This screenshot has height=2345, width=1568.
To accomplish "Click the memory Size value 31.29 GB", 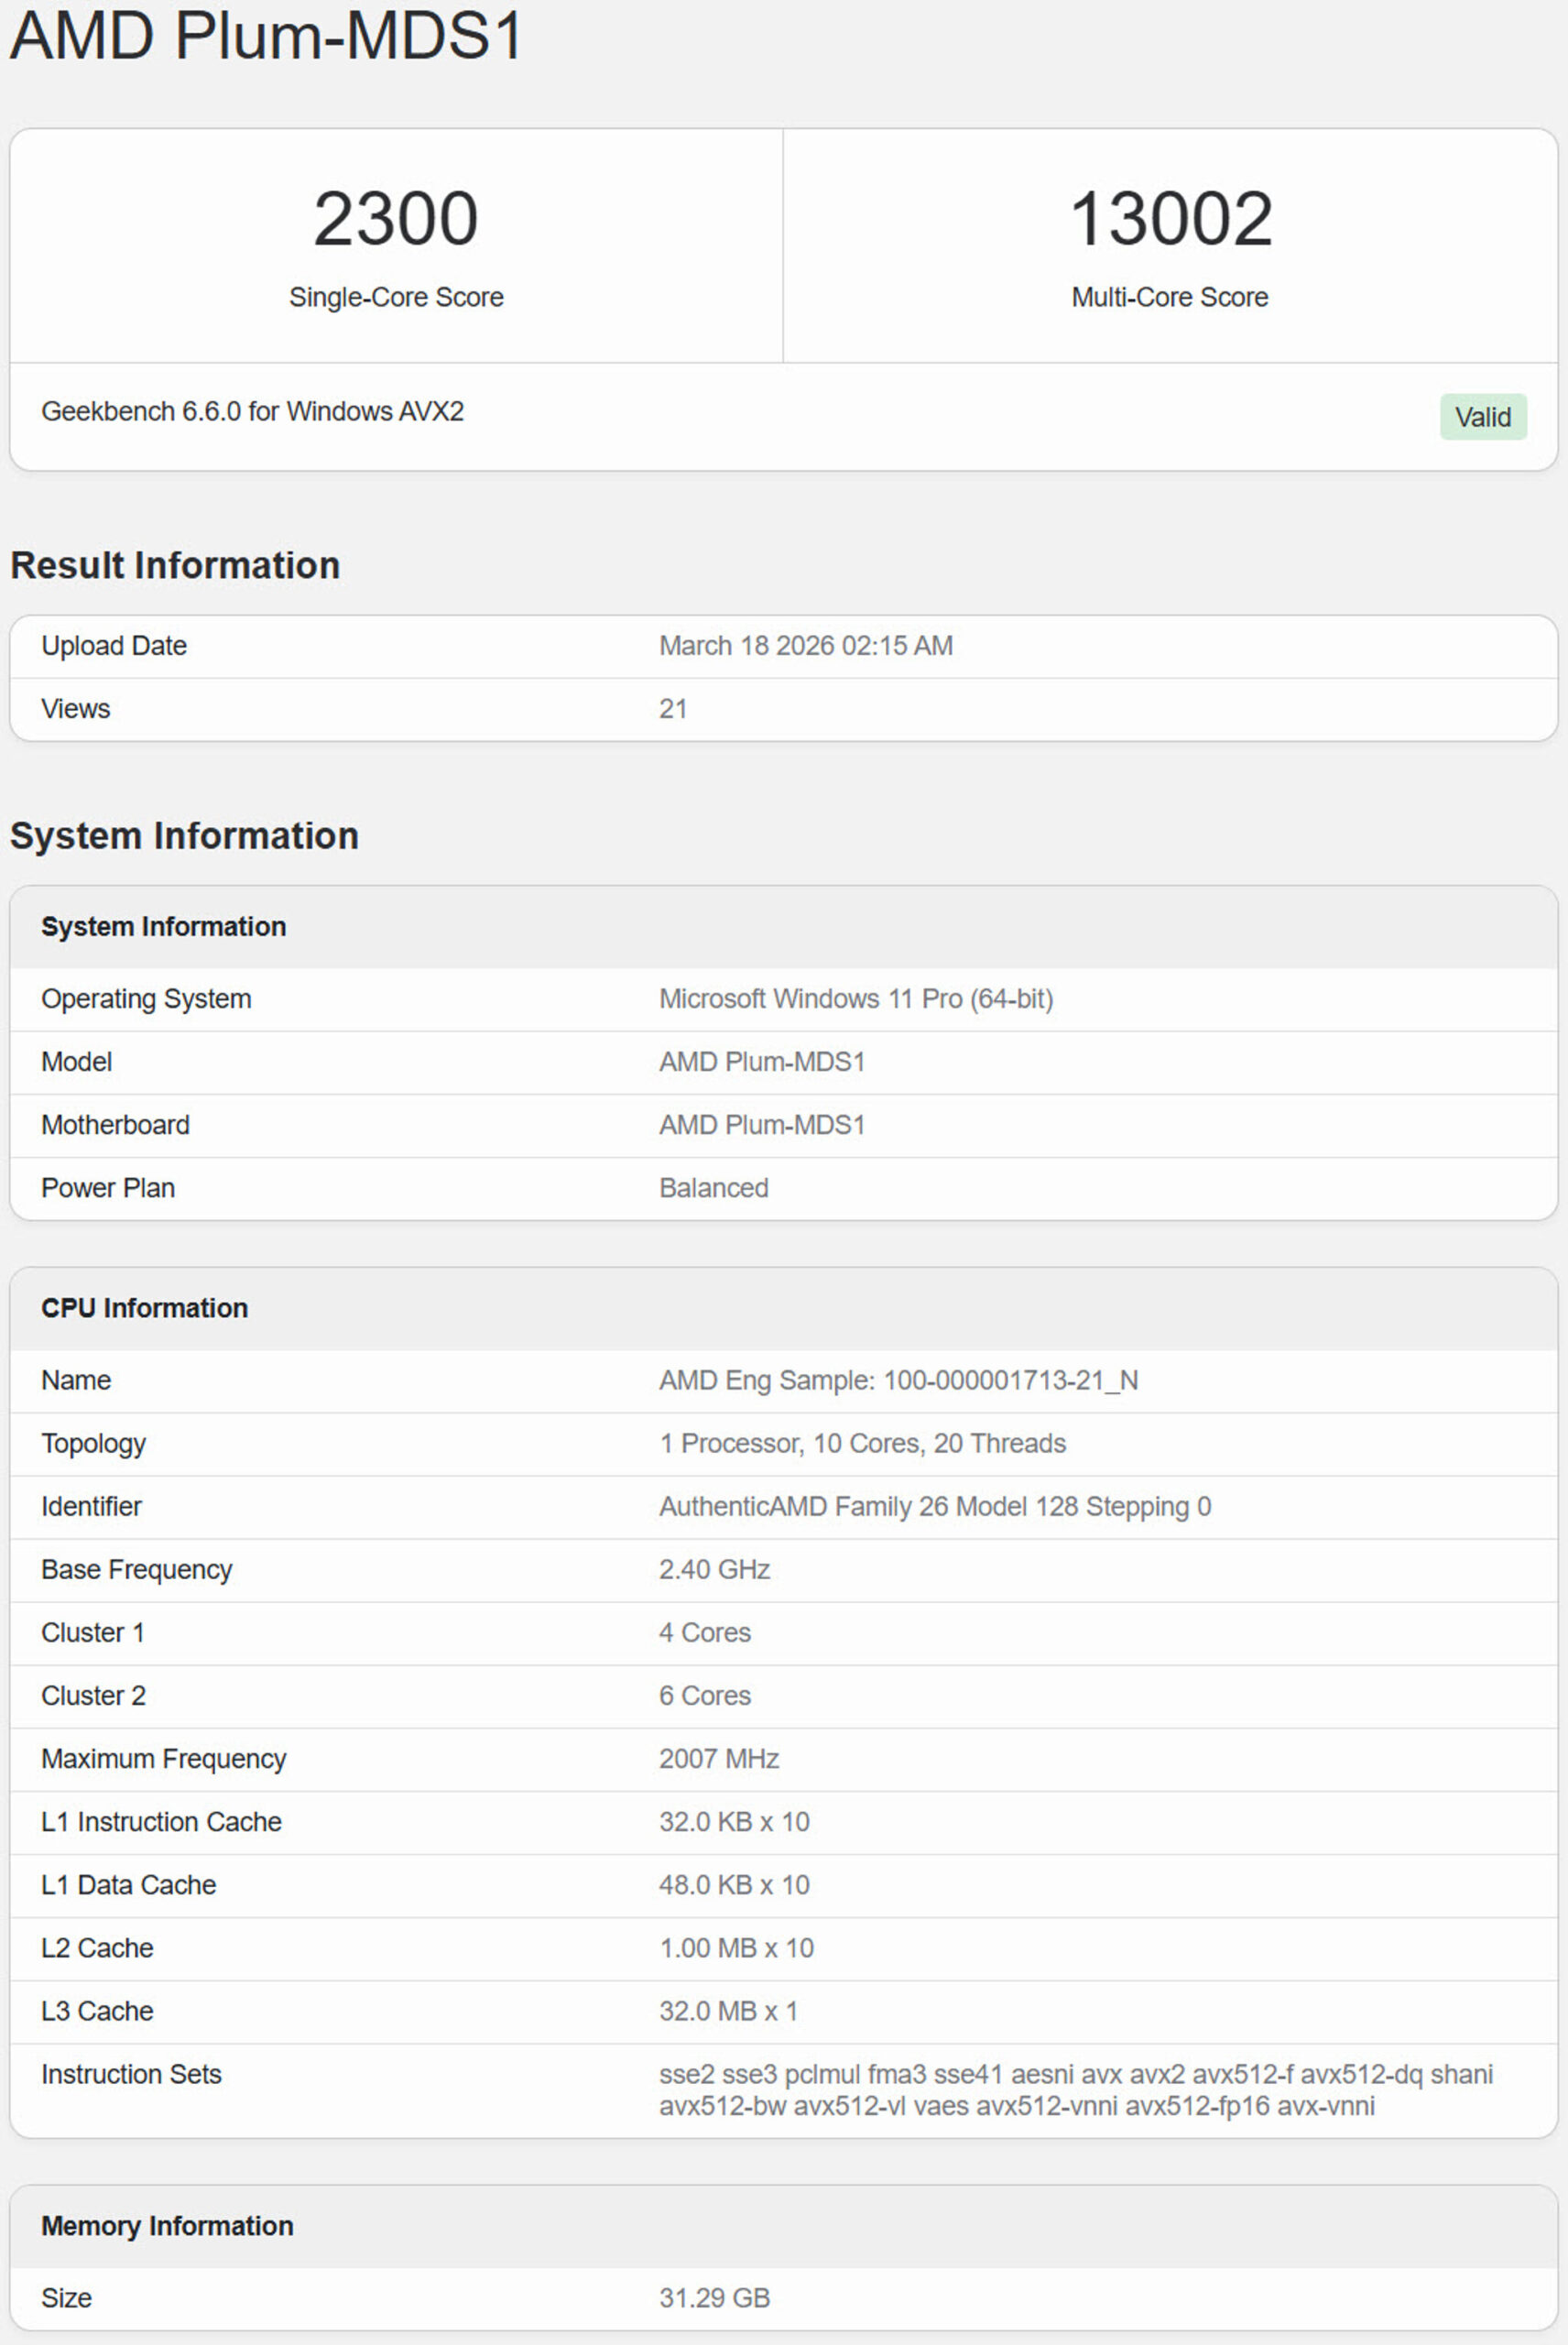I will coord(713,2297).
